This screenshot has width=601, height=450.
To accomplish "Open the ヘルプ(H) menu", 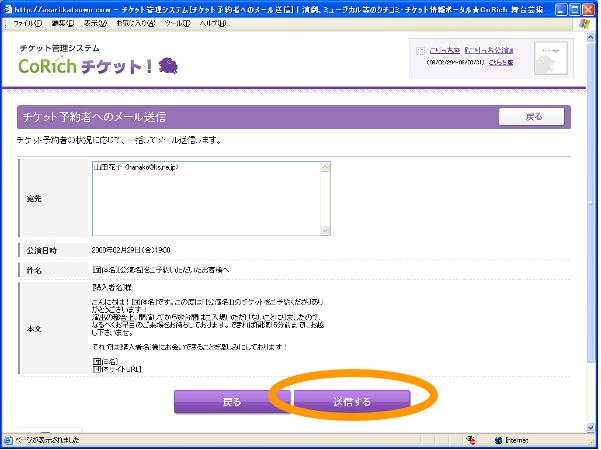I will pyautogui.click(x=212, y=22).
